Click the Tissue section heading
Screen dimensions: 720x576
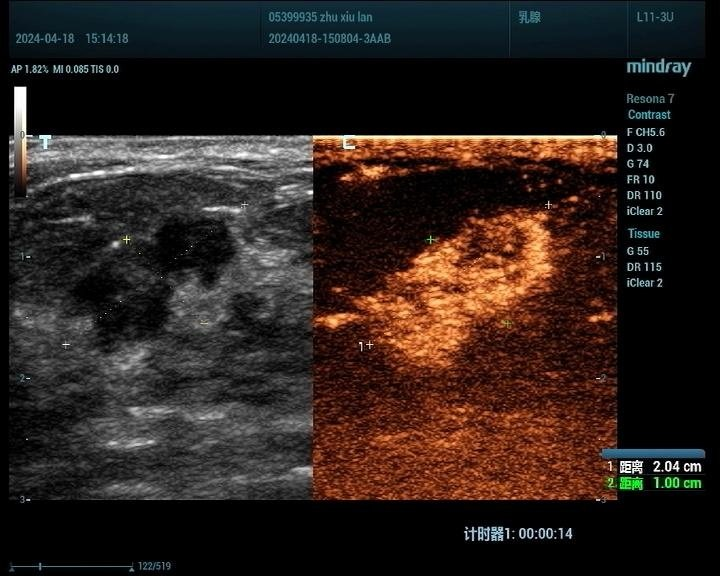(x=643, y=234)
